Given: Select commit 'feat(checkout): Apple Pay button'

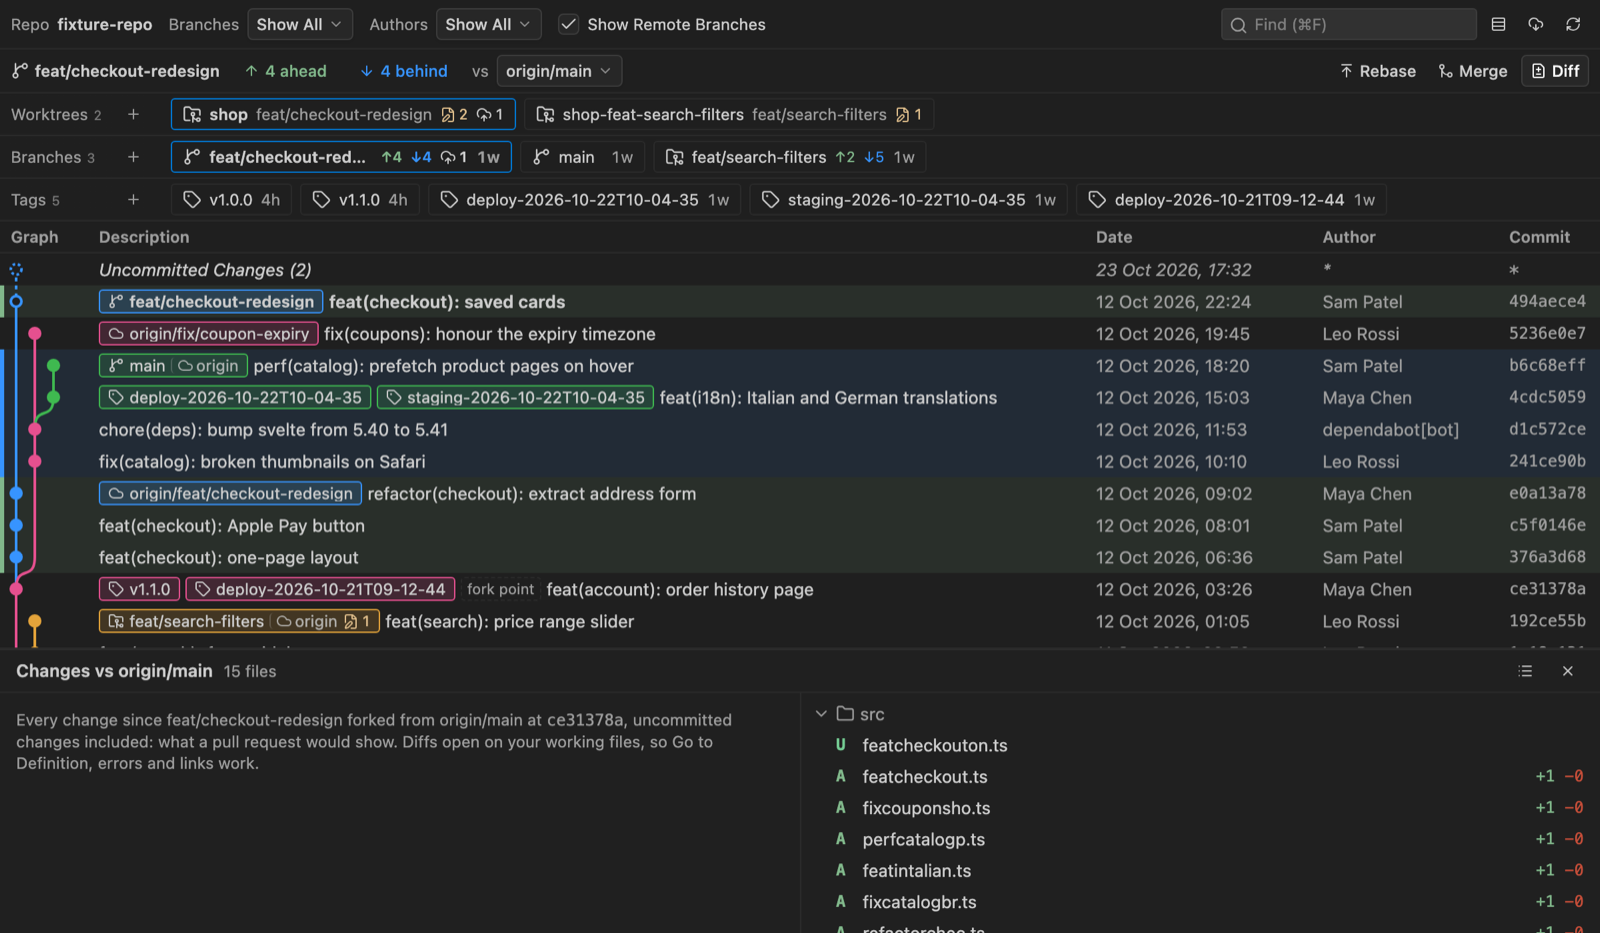Looking at the screenshot, I should click(x=800, y=526).
